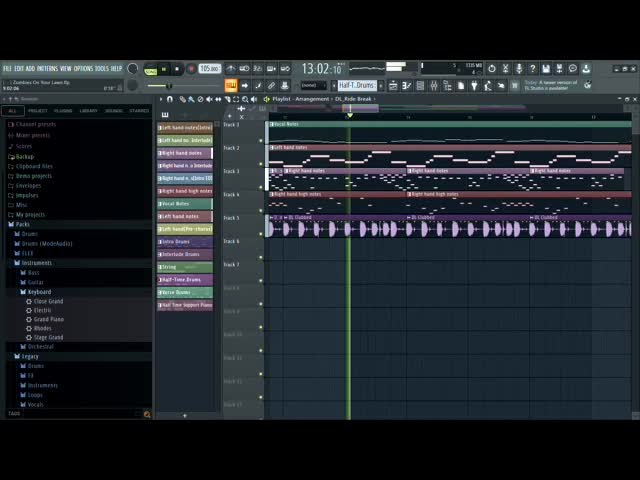The height and width of the screenshot is (480, 640).
Task: Click the arrow left of pattern selector
Action: click(x=333, y=85)
